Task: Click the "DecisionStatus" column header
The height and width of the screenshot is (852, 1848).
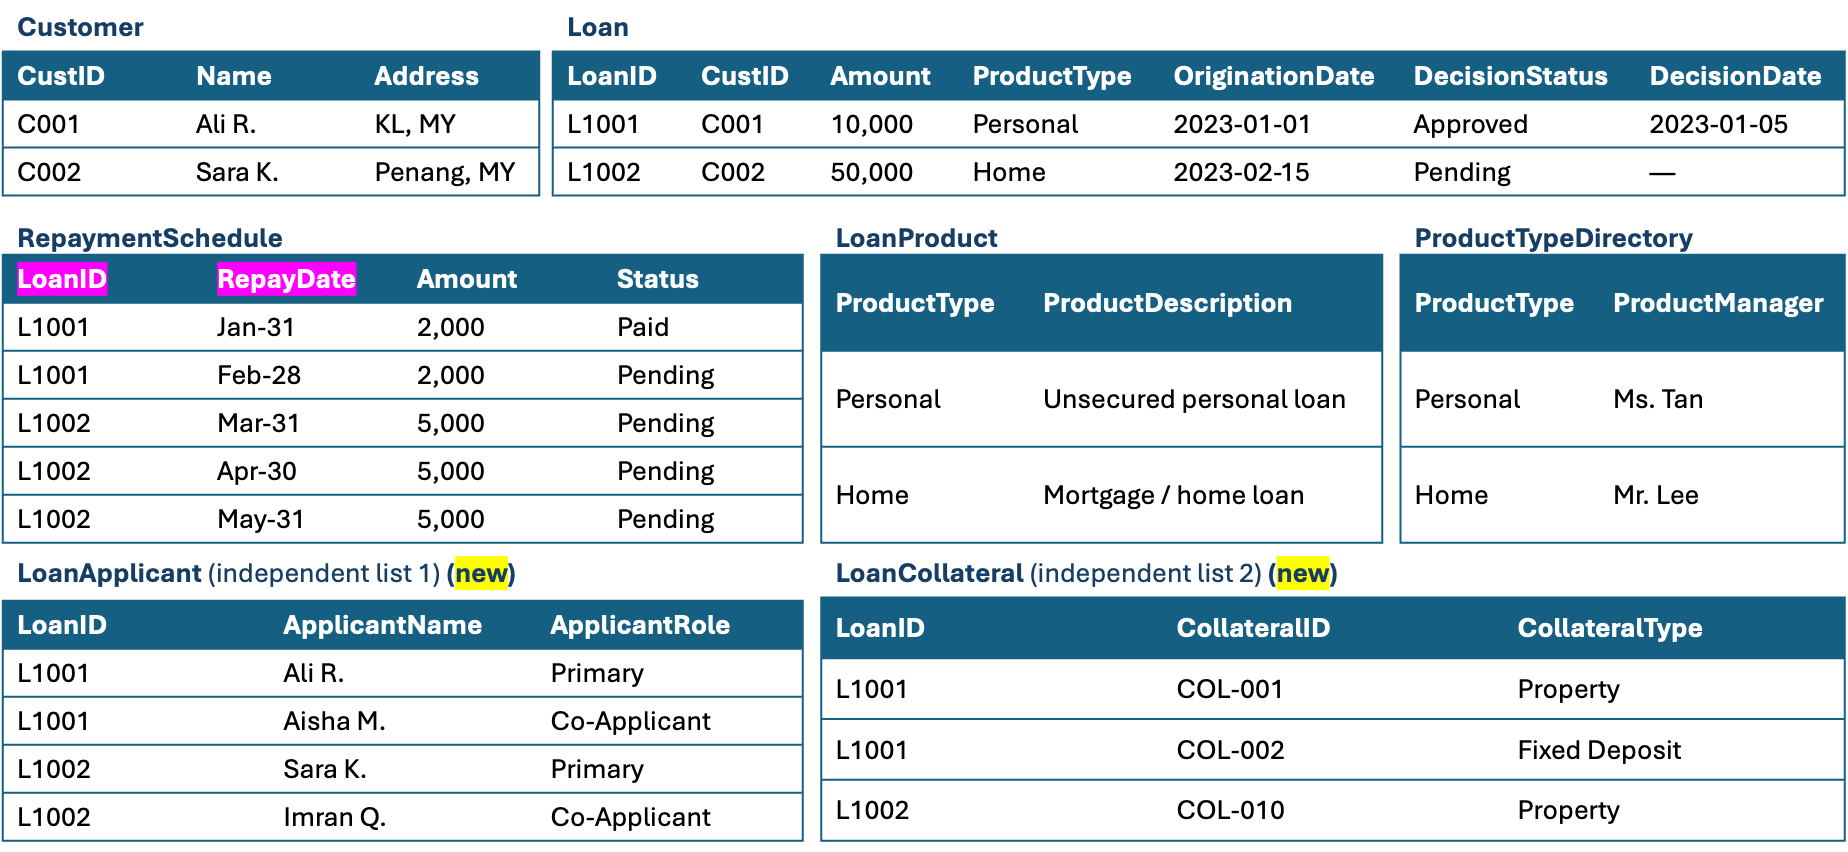Action: point(1510,76)
